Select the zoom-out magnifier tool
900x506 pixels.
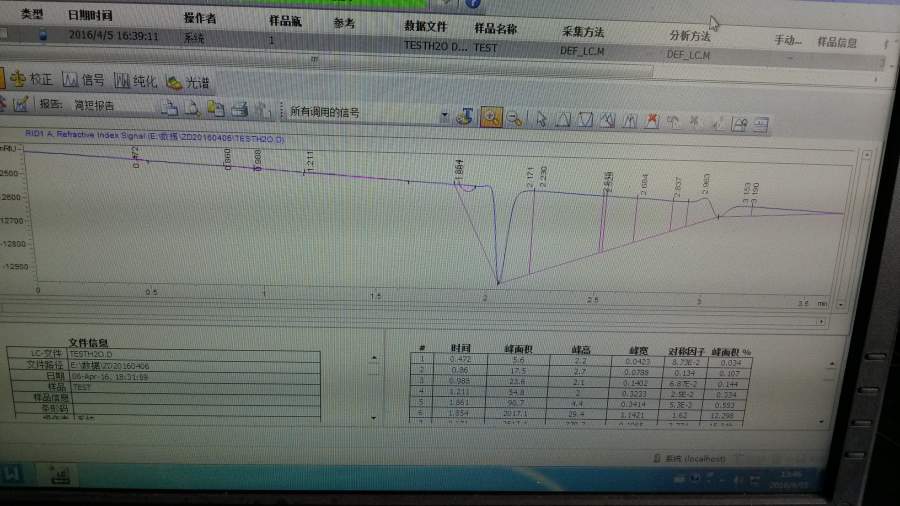coord(515,119)
